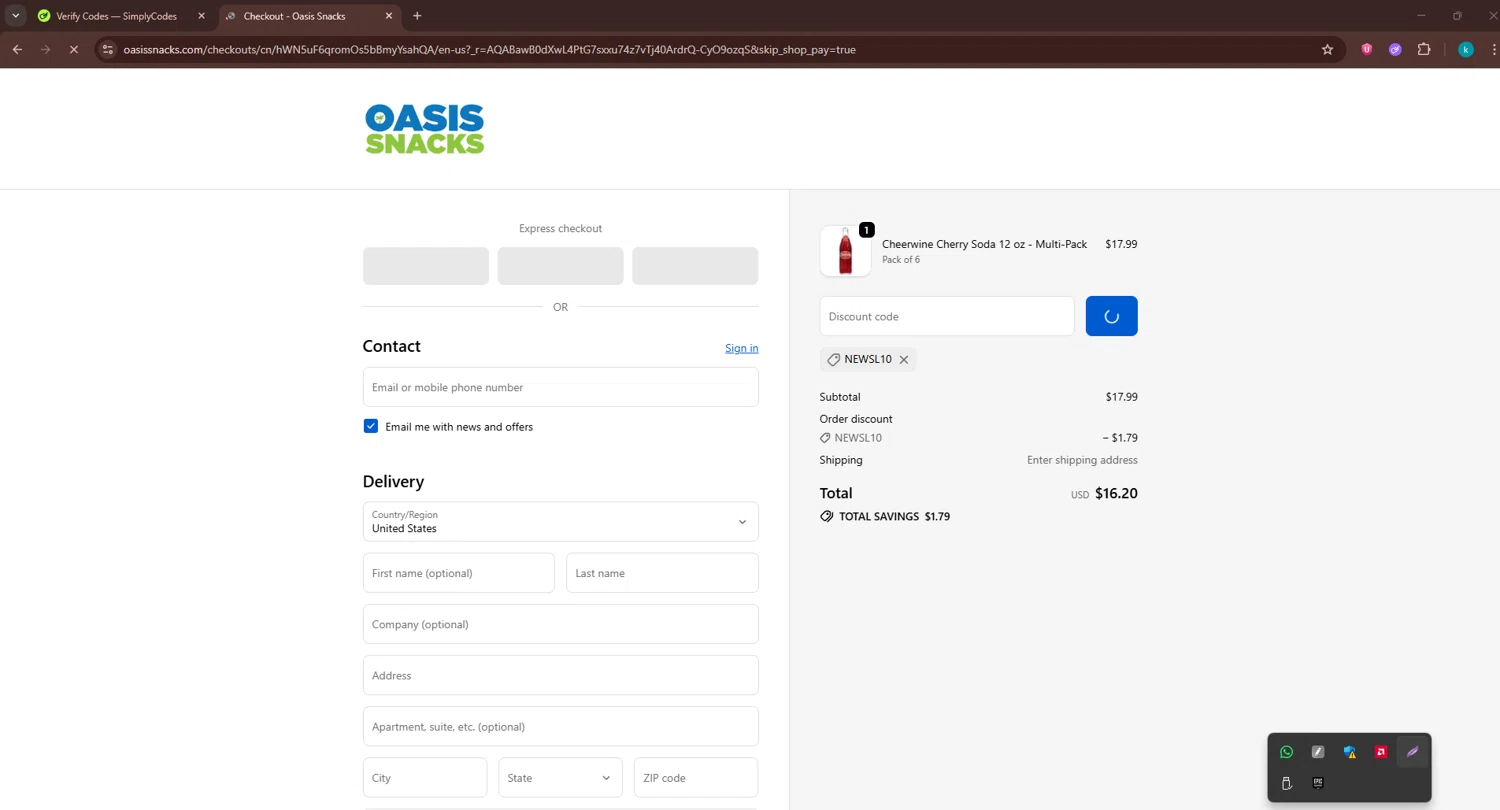The height and width of the screenshot is (810, 1500).
Task: Open the Chrome profile avatar
Action: coord(1466,49)
